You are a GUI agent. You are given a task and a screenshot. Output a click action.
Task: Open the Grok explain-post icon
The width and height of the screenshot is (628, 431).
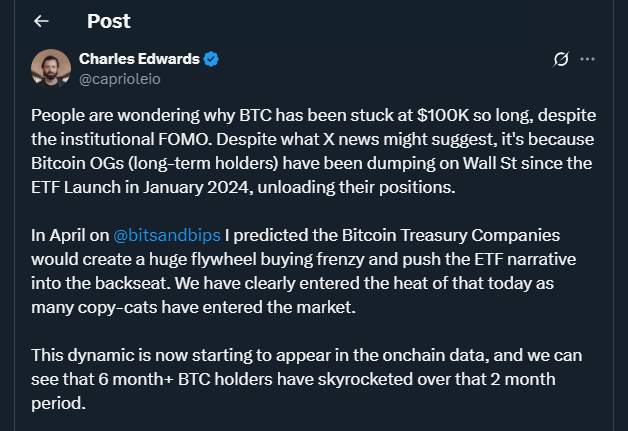point(561,59)
